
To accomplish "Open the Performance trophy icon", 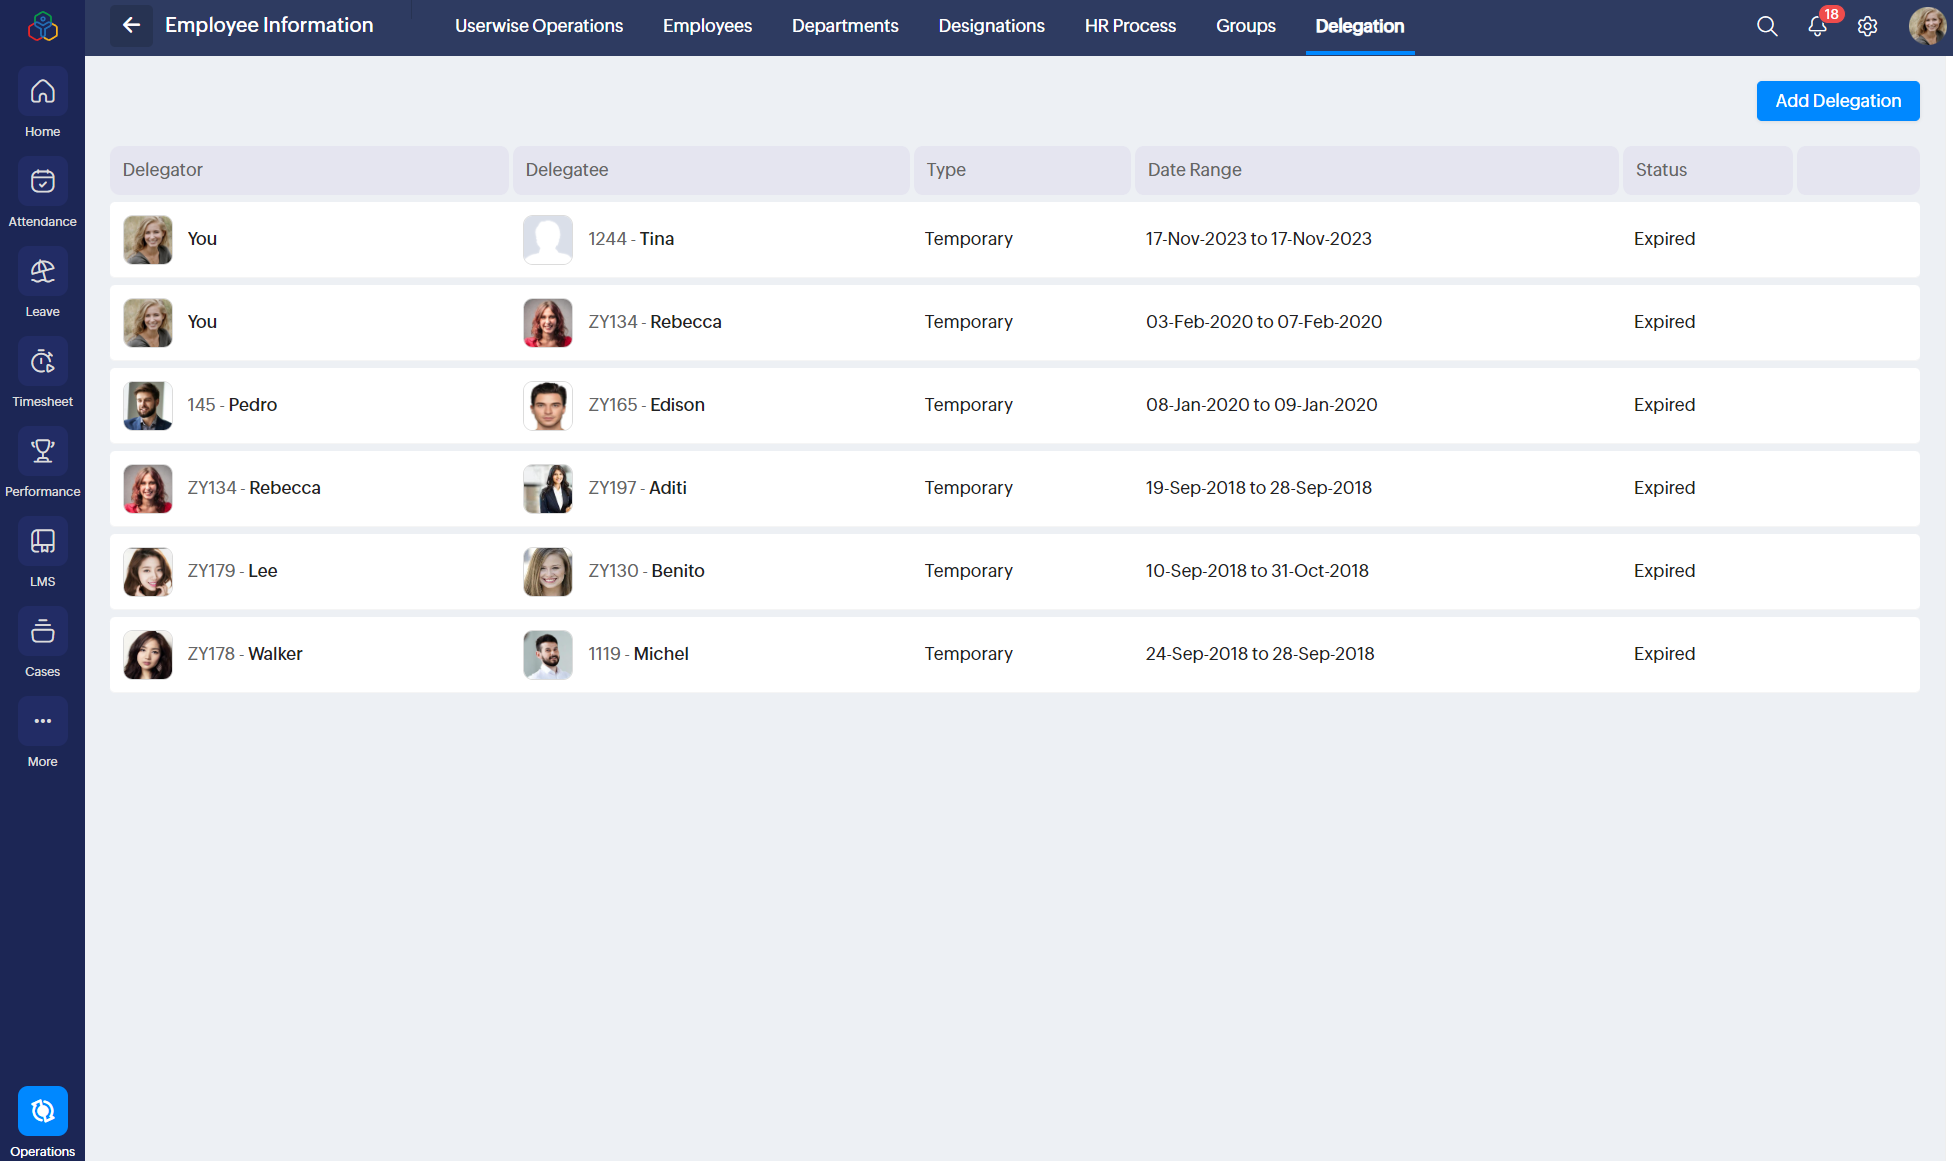I will tap(42, 452).
